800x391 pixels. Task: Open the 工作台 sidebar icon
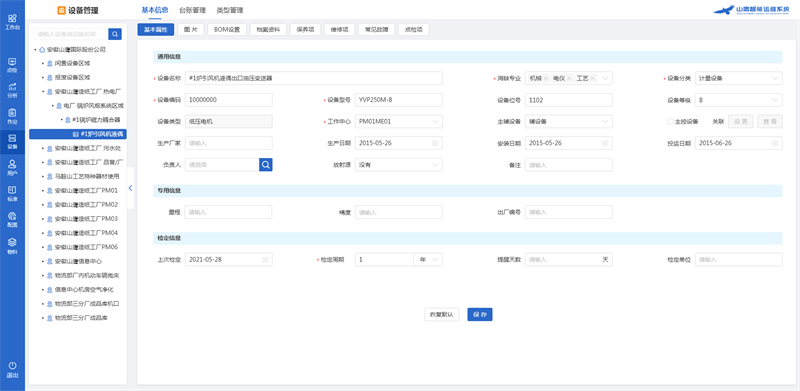coord(12,21)
